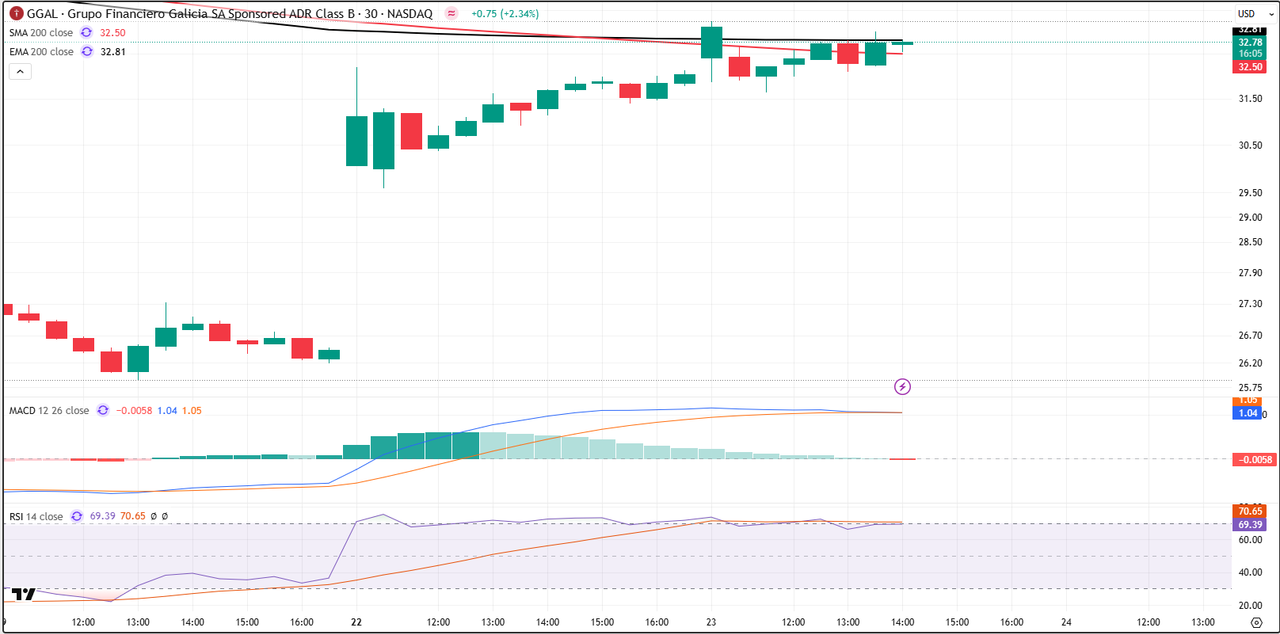Image resolution: width=1280 pixels, height=634 pixels.
Task: Collapse the indicator legend with the chevron button
Action: [21, 72]
